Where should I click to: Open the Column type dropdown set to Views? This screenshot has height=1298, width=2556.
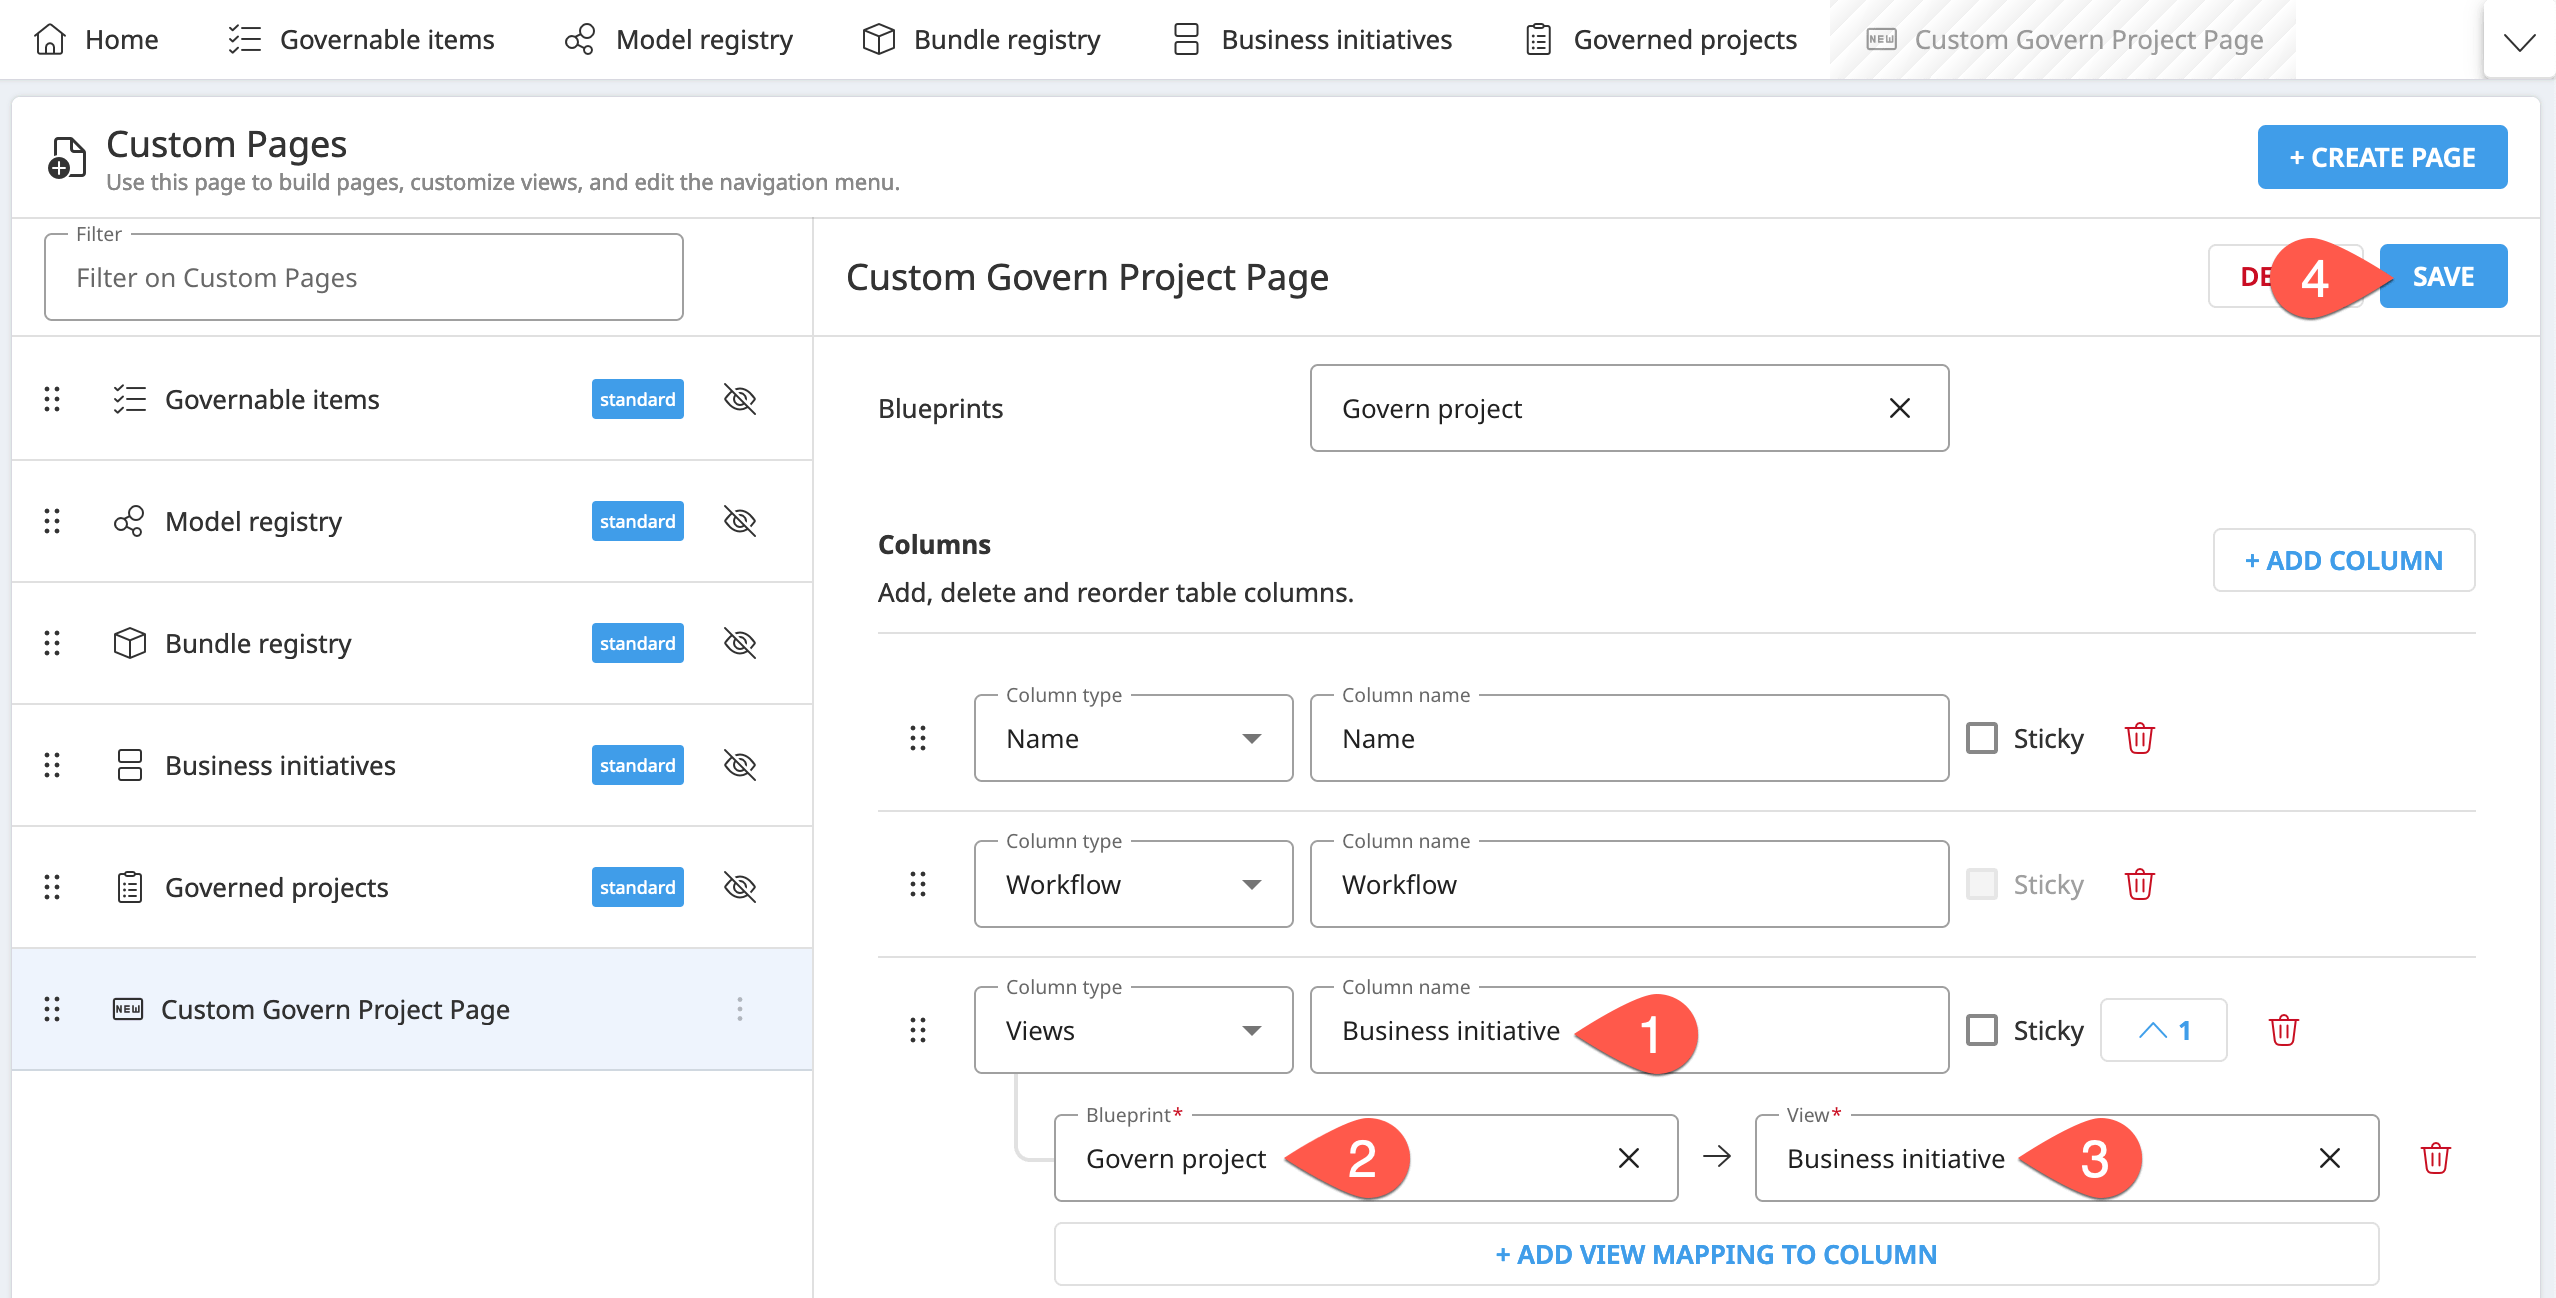coord(1133,1030)
